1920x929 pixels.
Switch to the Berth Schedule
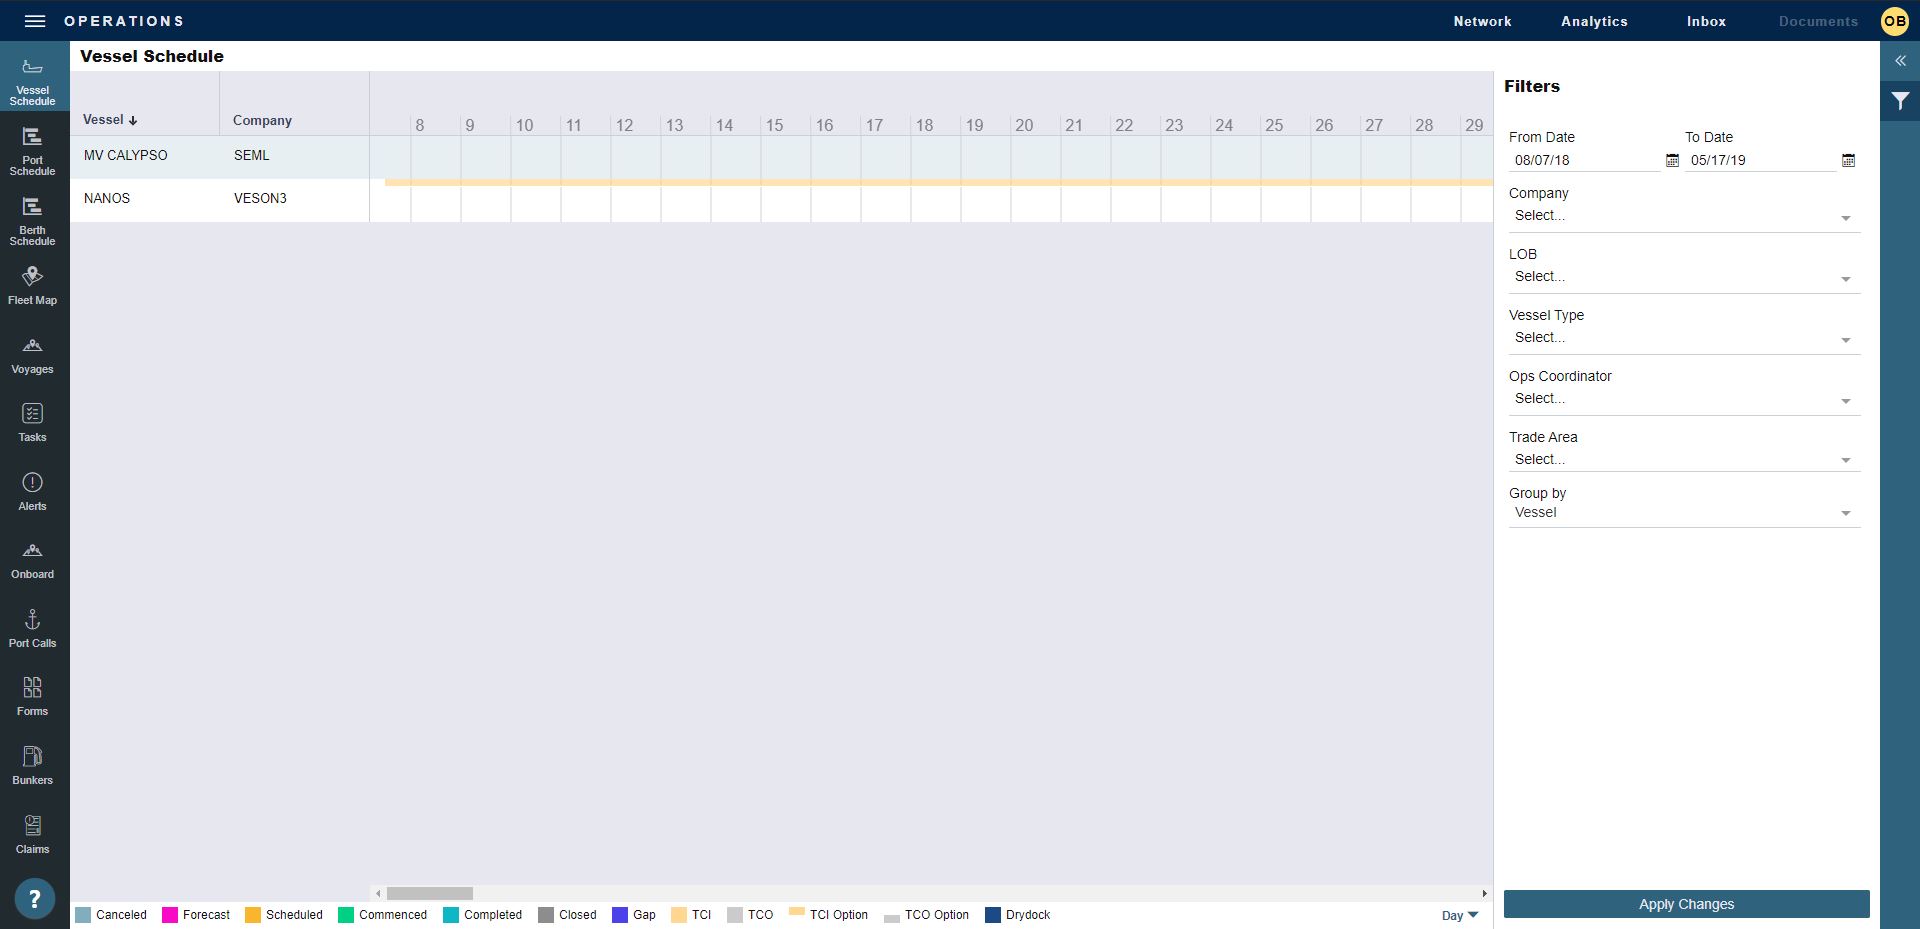click(33, 222)
